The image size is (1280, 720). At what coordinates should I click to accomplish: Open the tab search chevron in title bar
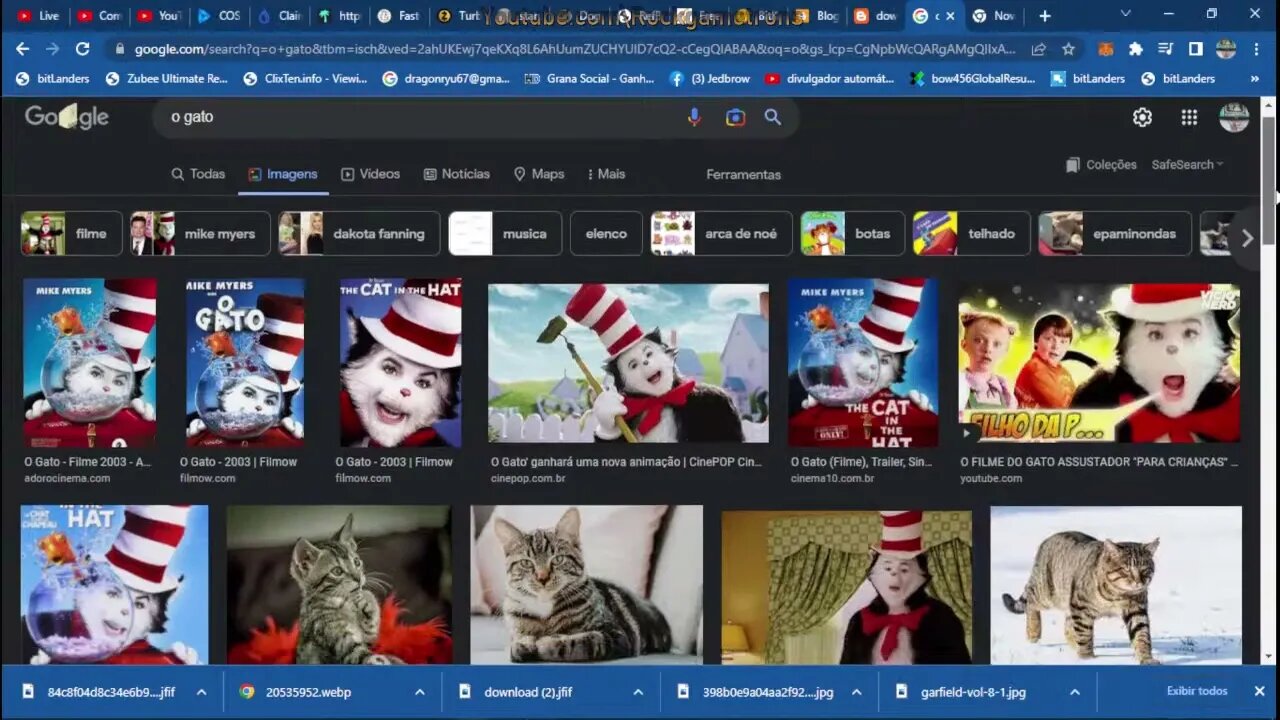click(1126, 15)
